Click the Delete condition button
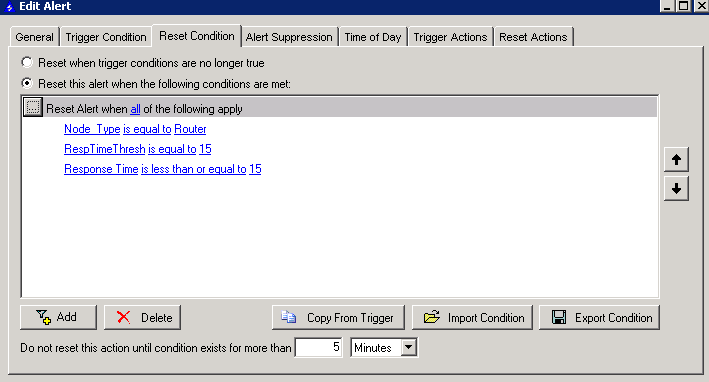The image size is (709, 382). point(142,317)
